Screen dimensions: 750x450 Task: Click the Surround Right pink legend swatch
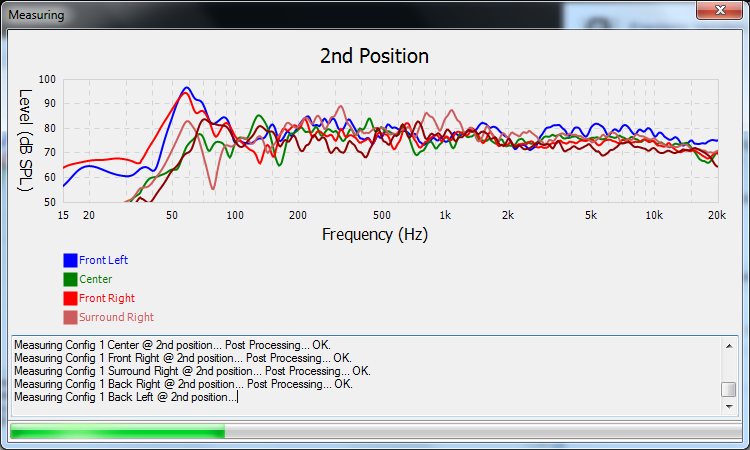70,317
